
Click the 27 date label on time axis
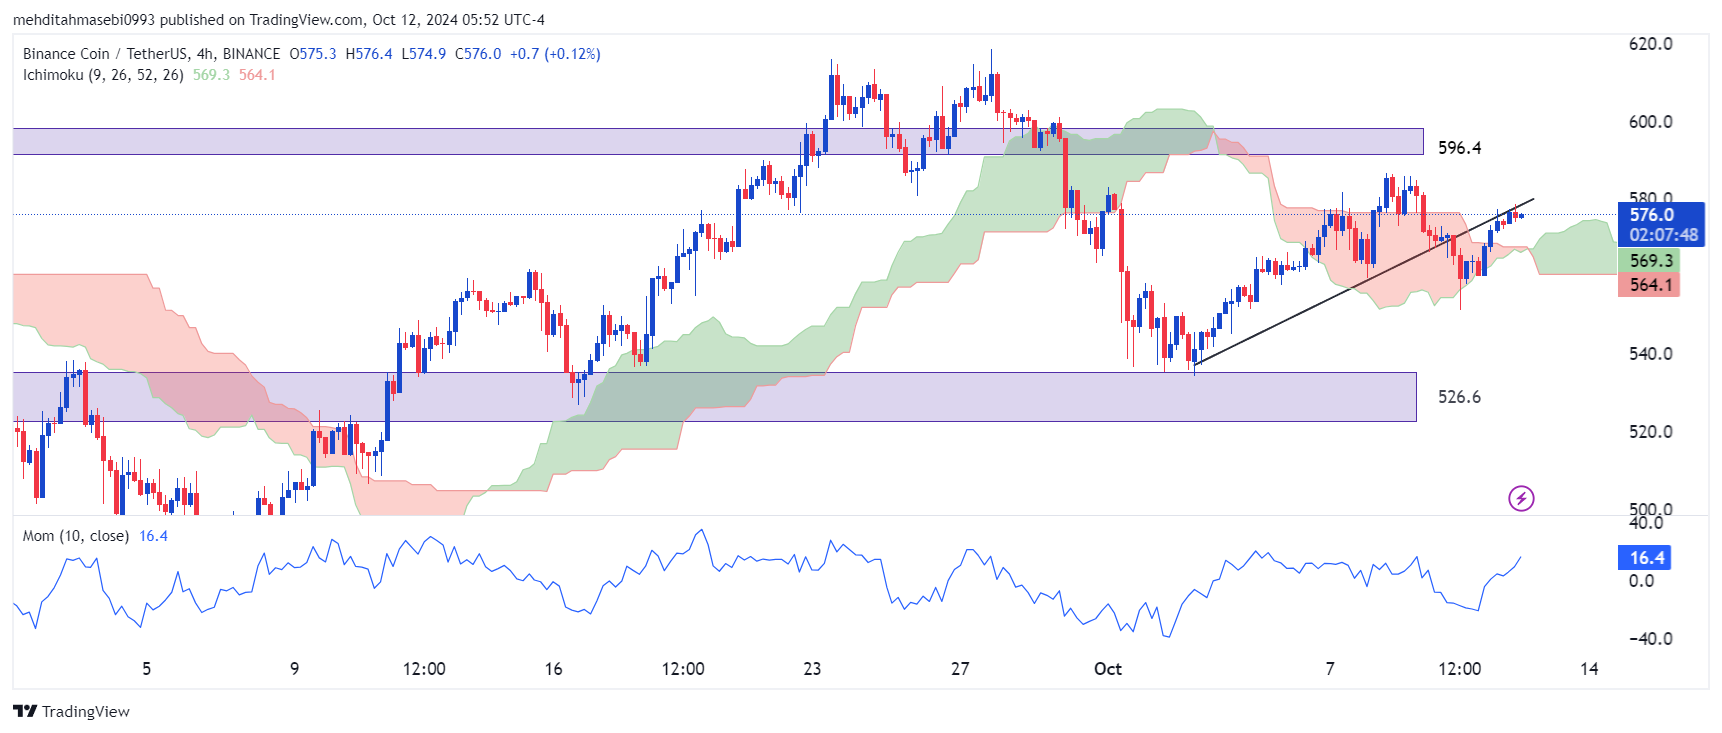[x=960, y=669]
